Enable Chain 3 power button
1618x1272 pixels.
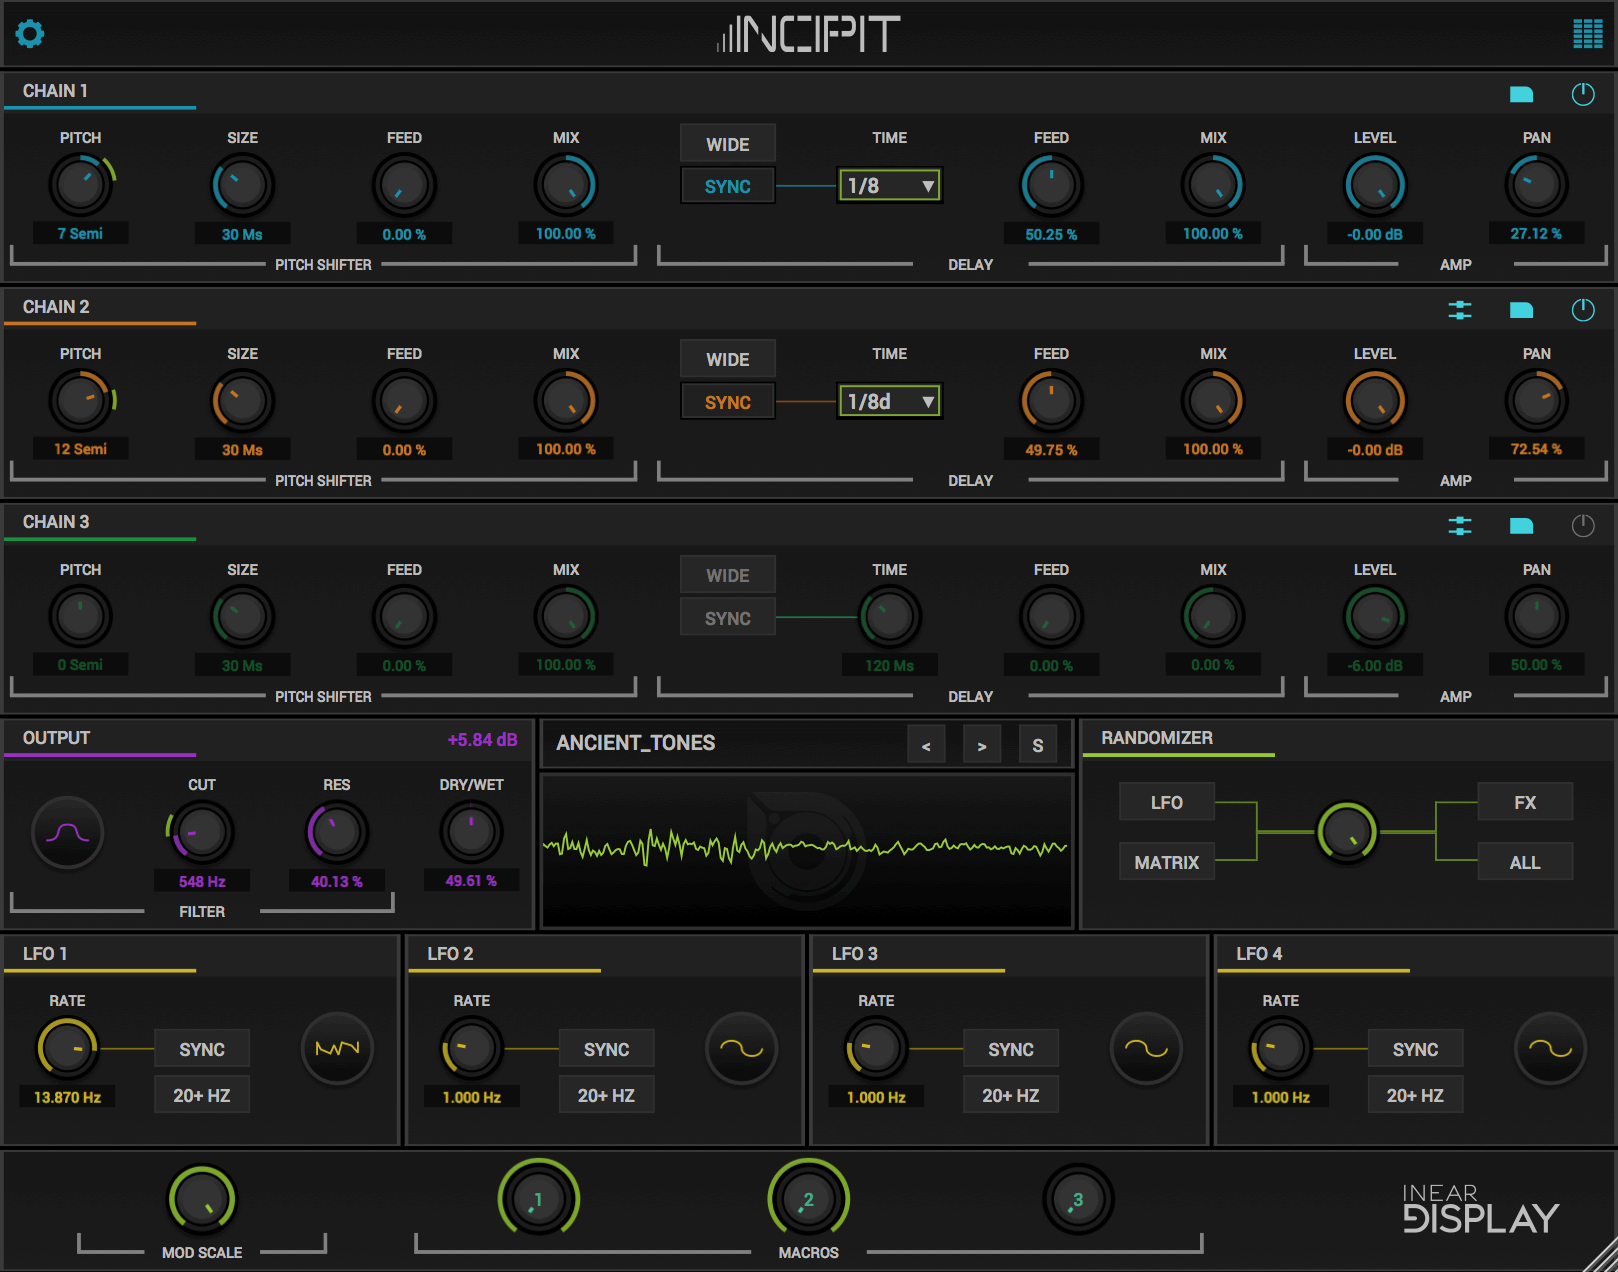click(1583, 526)
